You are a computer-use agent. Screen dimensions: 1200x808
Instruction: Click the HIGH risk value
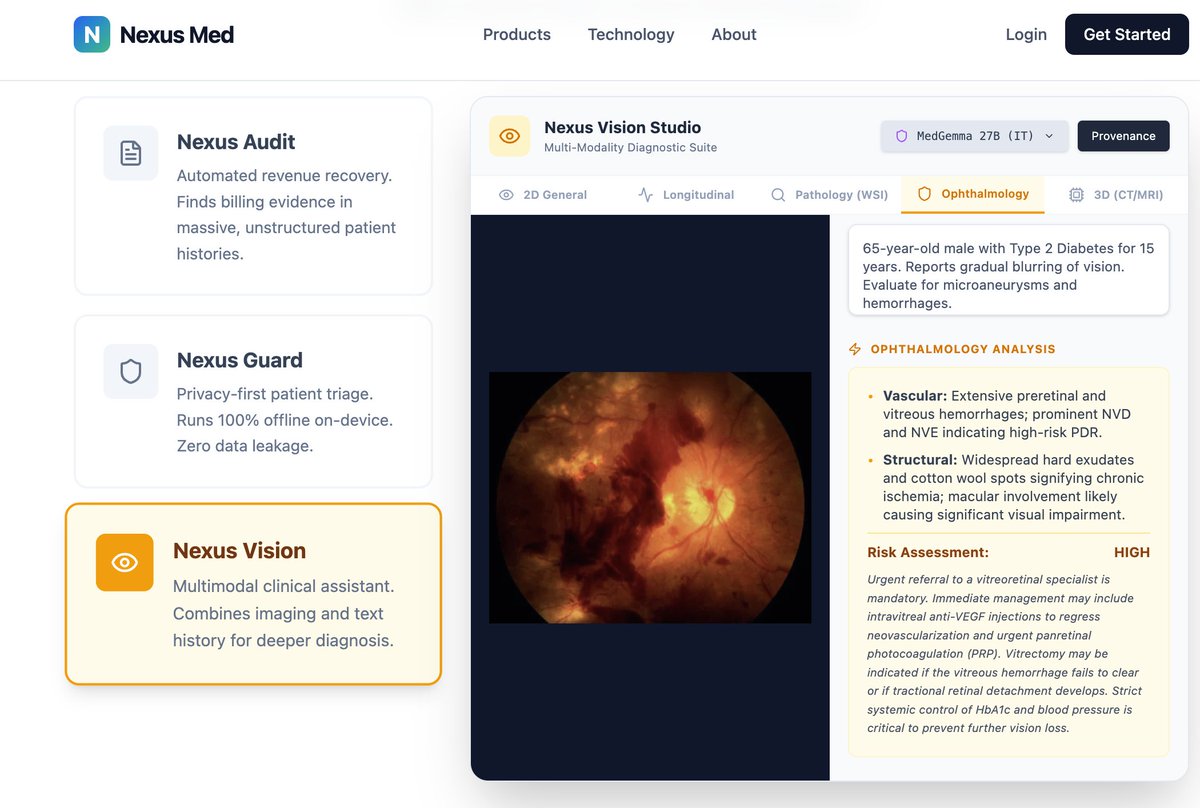(1132, 552)
